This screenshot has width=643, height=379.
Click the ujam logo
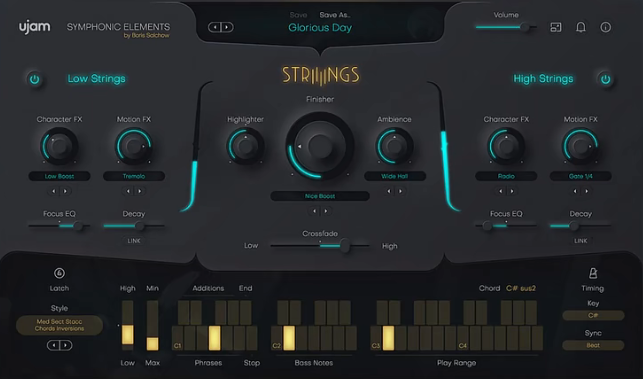[35, 27]
